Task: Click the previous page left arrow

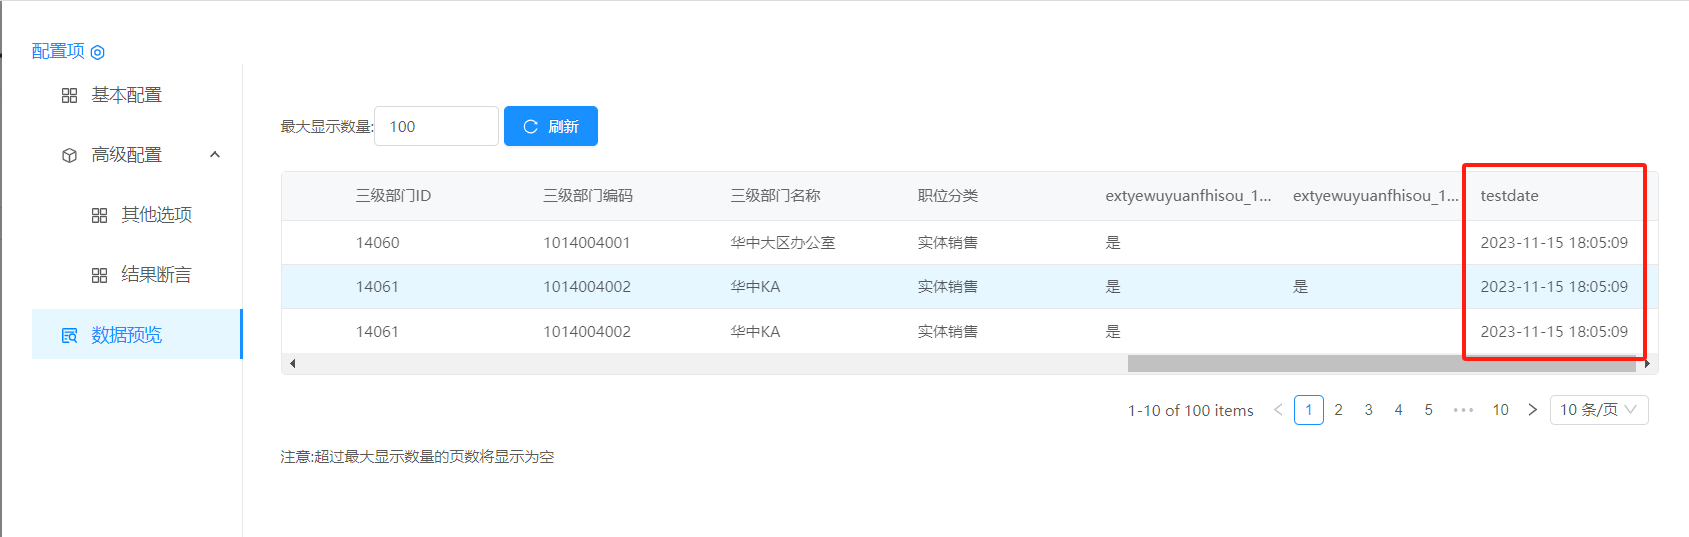Action: point(1278,410)
